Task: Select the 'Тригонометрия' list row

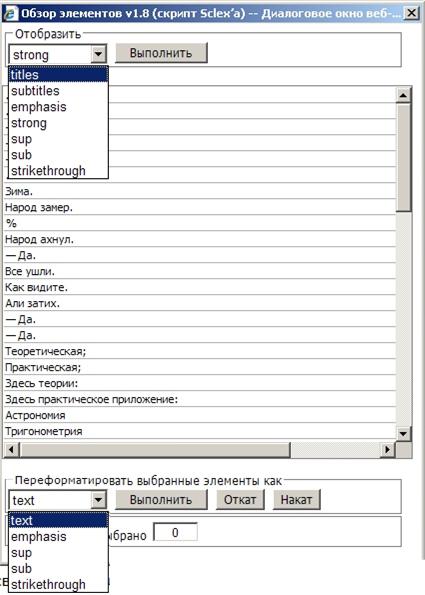Action: [x=200, y=431]
